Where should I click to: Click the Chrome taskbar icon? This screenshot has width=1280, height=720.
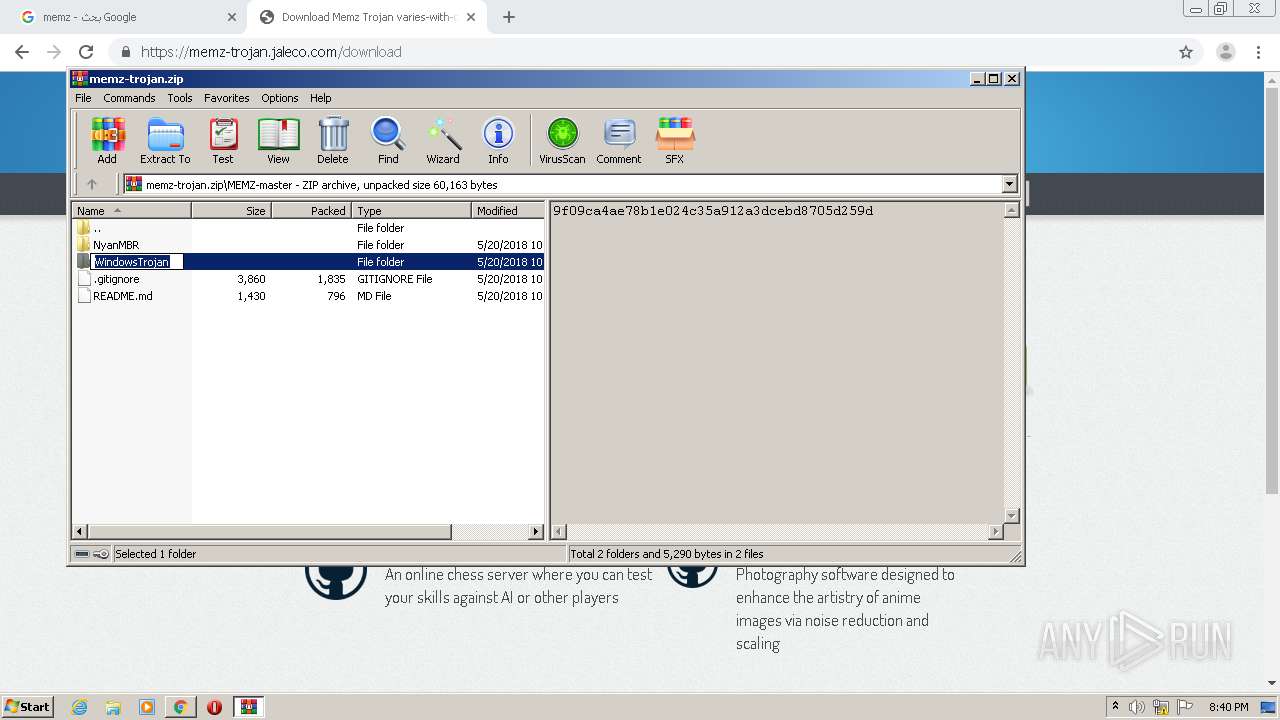pyautogui.click(x=180, y=707)
